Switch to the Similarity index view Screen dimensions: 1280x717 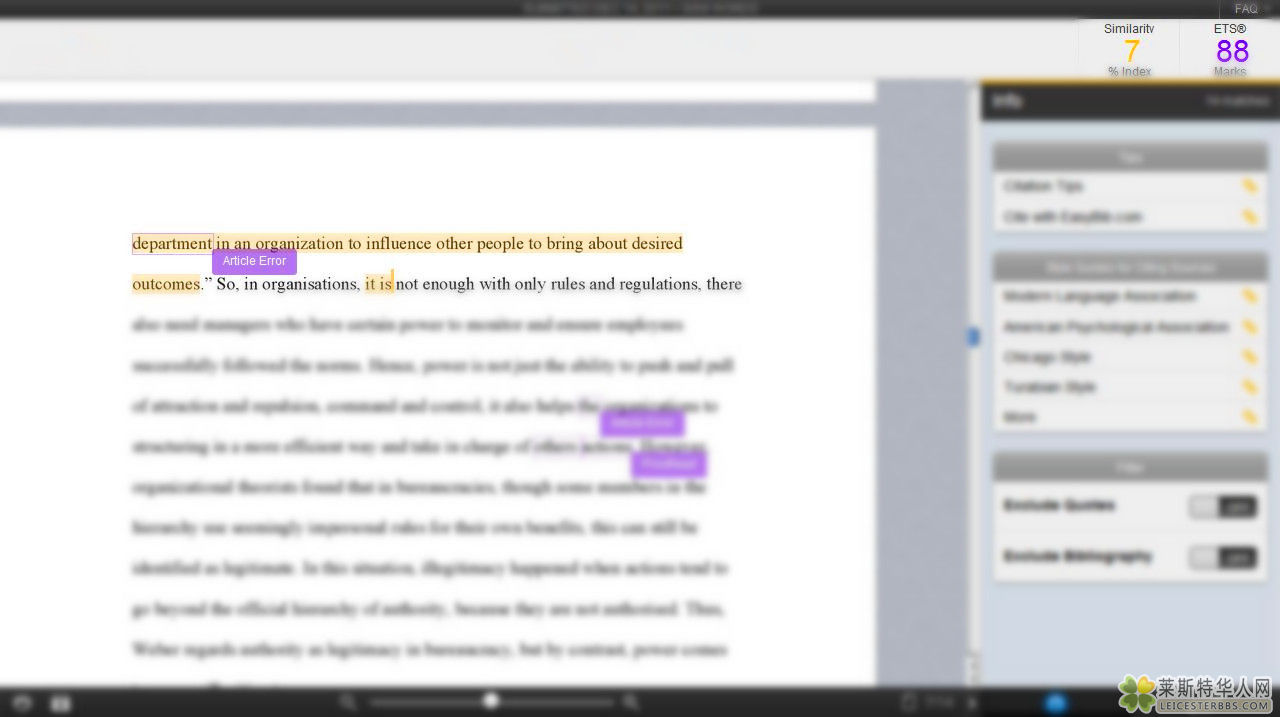(1130, 50)
